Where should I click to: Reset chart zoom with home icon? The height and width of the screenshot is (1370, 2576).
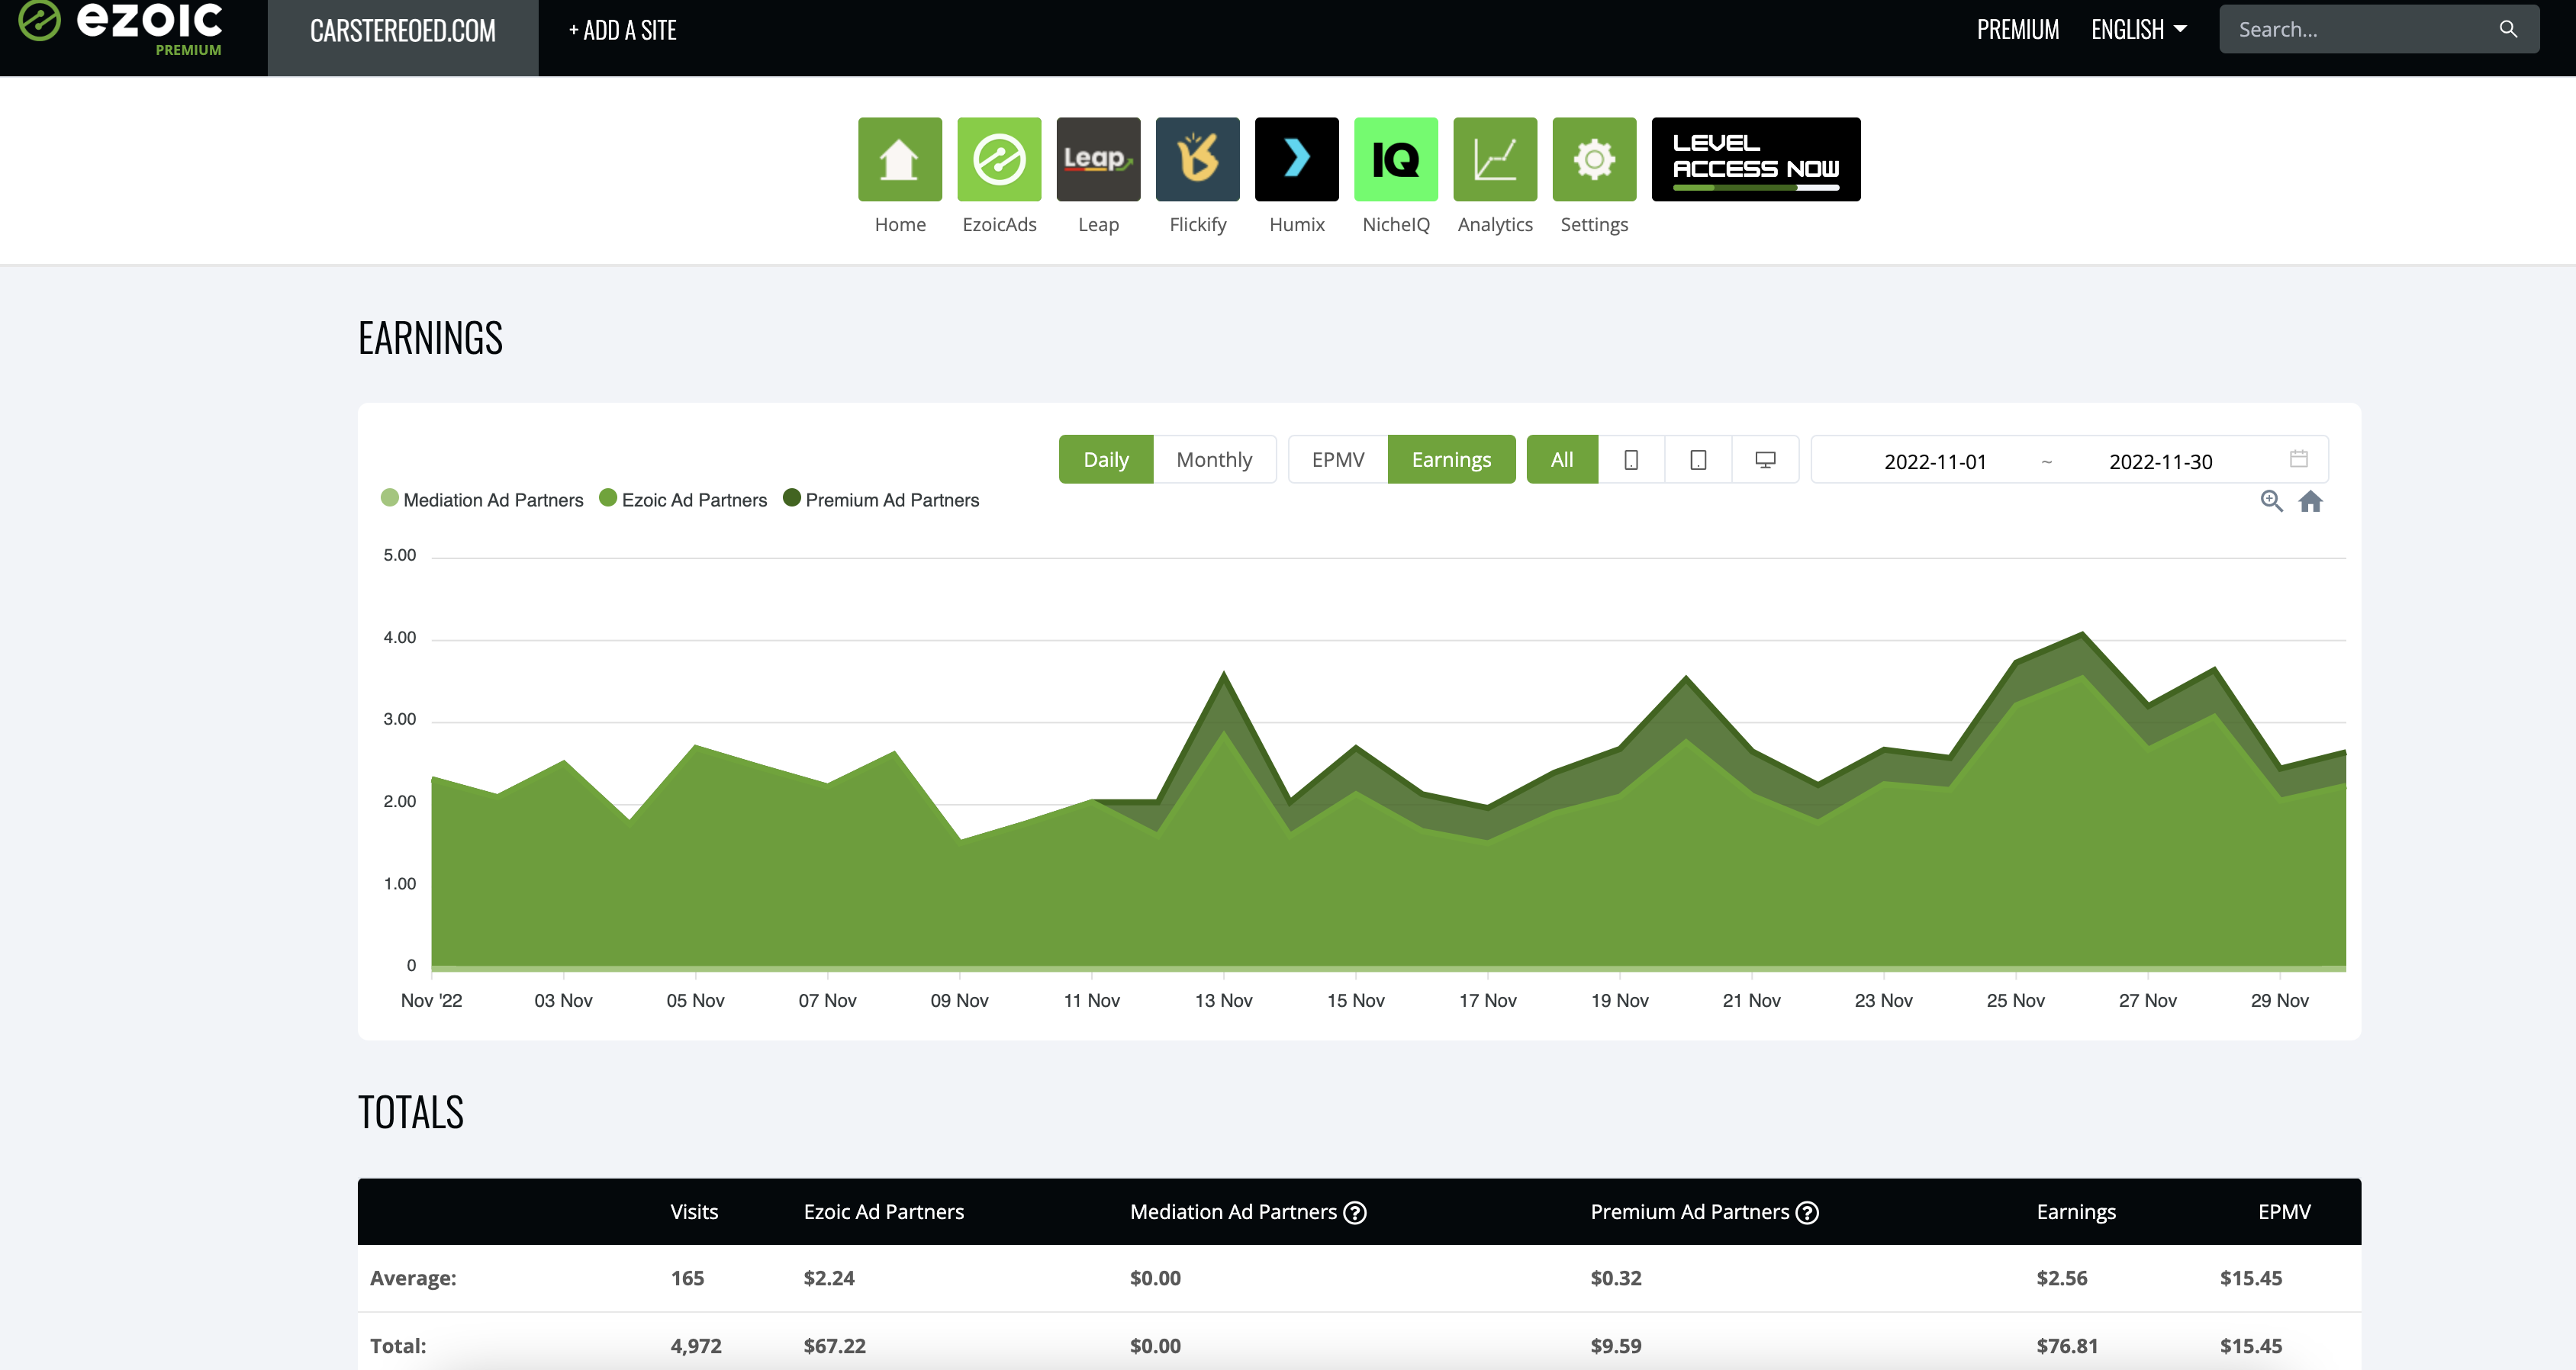click(2310, 501)
